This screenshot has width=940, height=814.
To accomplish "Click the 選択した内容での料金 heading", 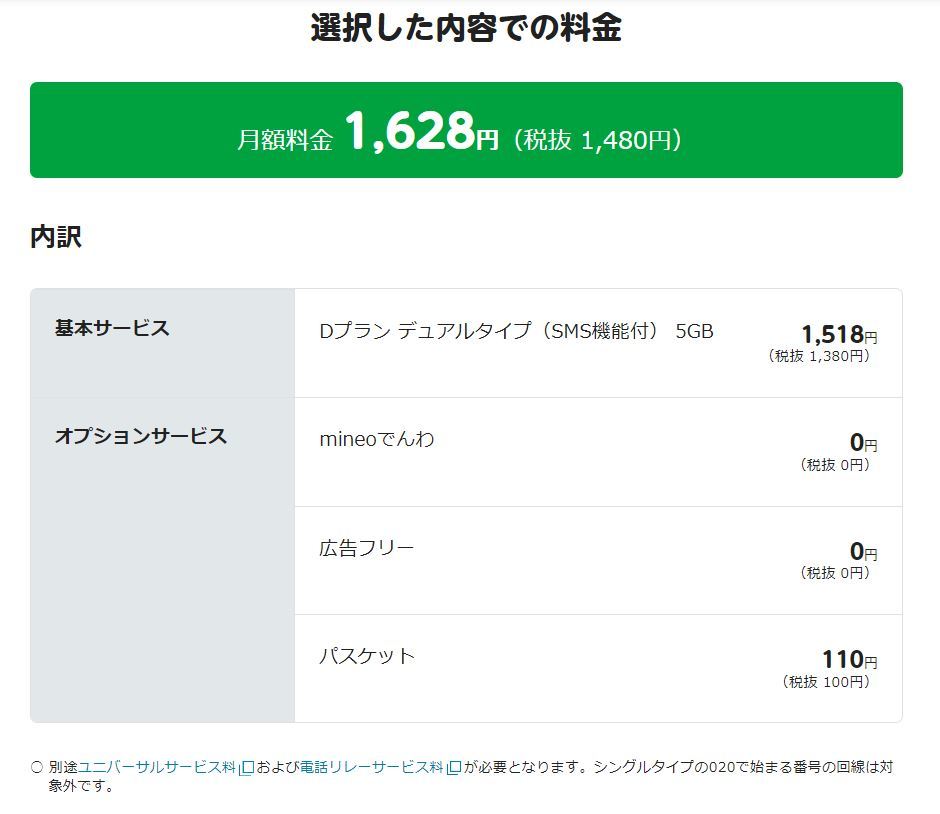I will (x=466, y=28).
